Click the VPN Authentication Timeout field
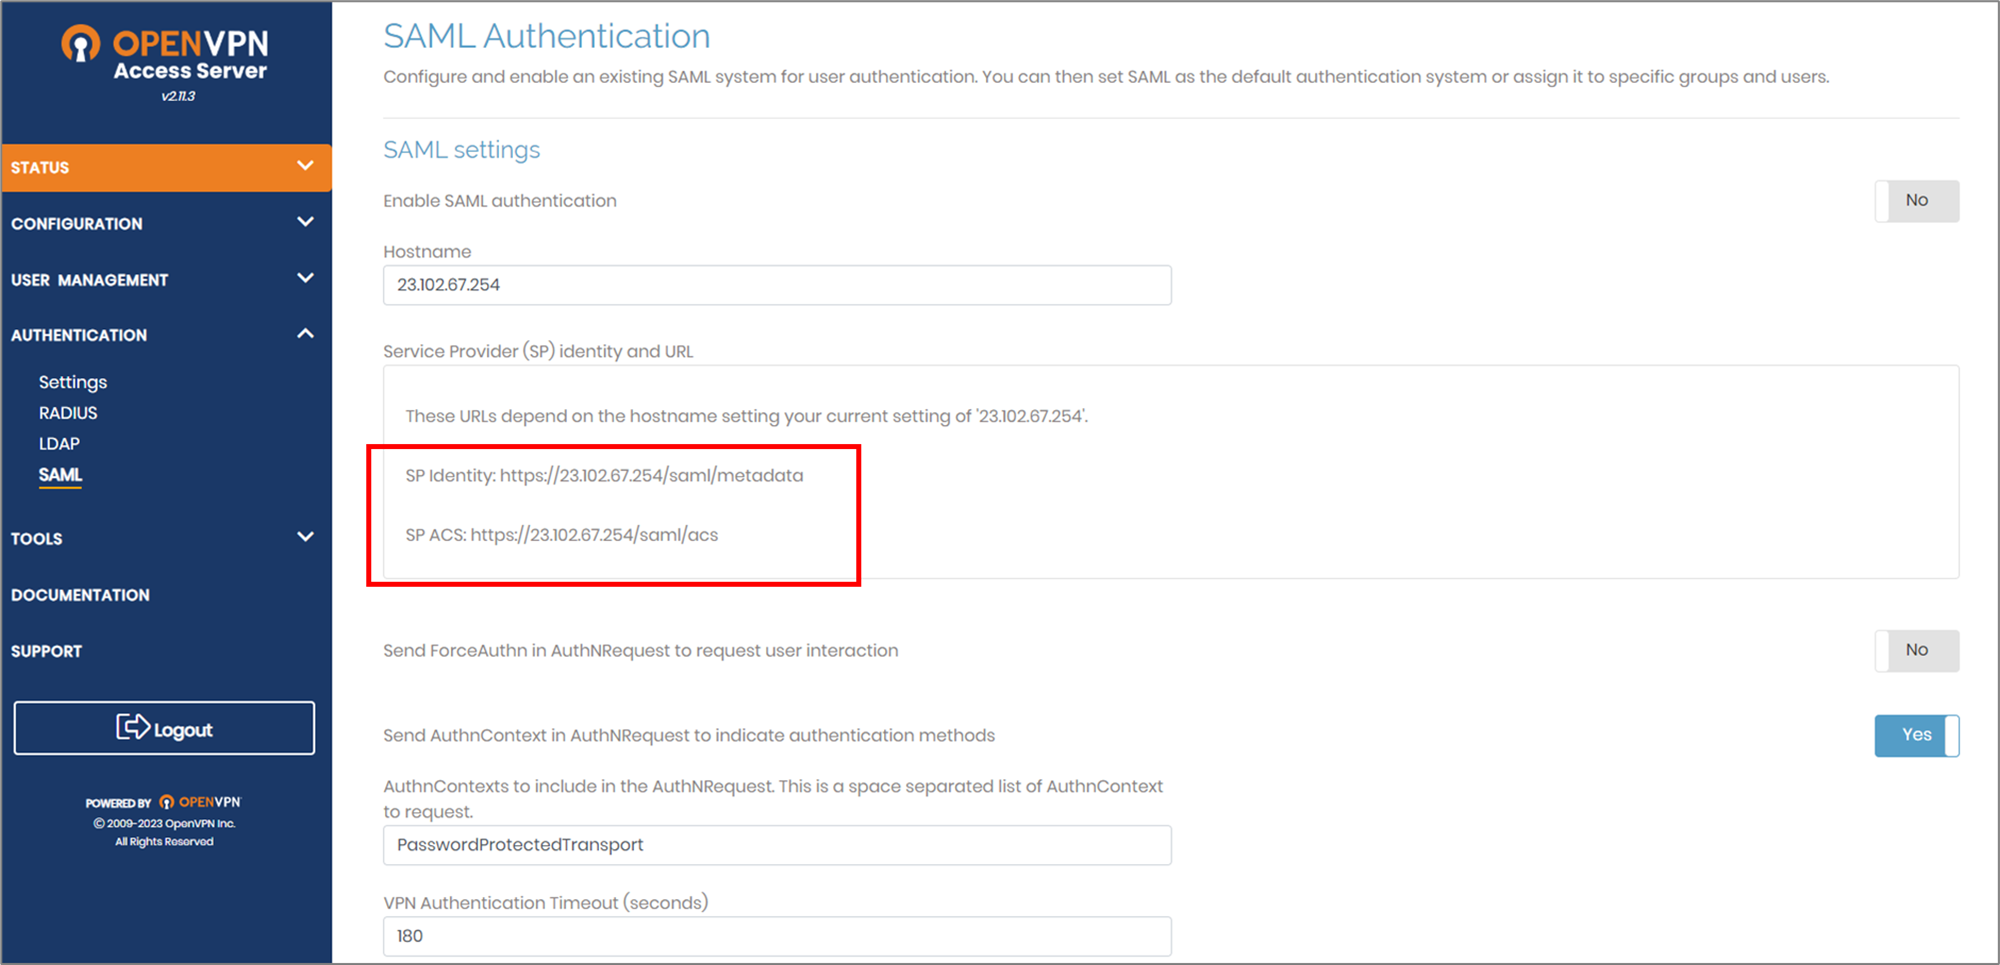 pos(777,937)
